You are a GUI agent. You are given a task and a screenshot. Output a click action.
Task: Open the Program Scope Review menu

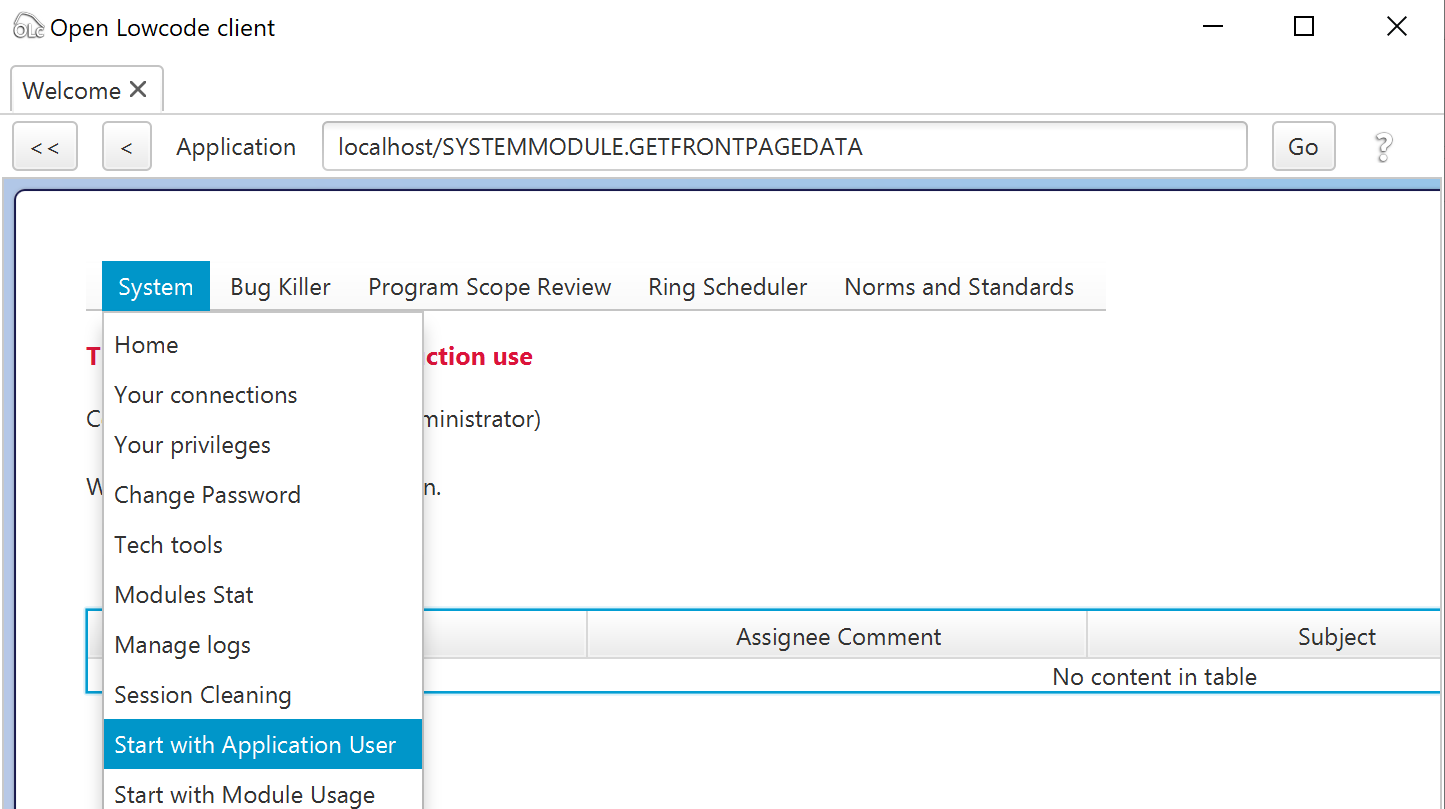click(489, 287)
